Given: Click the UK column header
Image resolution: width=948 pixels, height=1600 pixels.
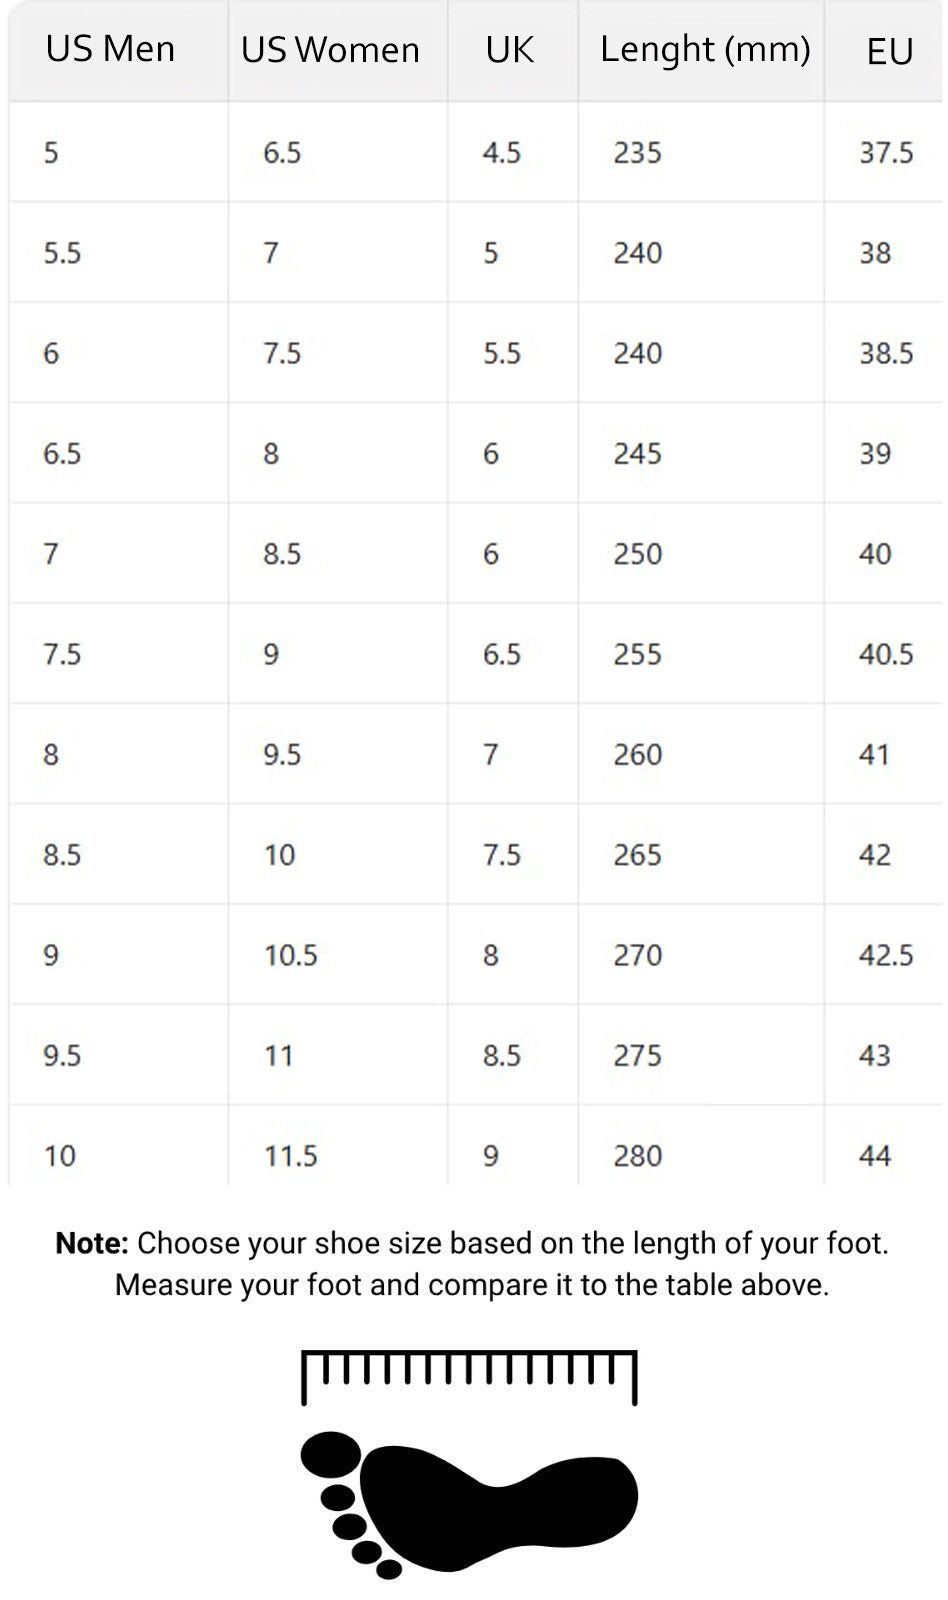Looking at the screenshot, I should [x=510, y=49].
